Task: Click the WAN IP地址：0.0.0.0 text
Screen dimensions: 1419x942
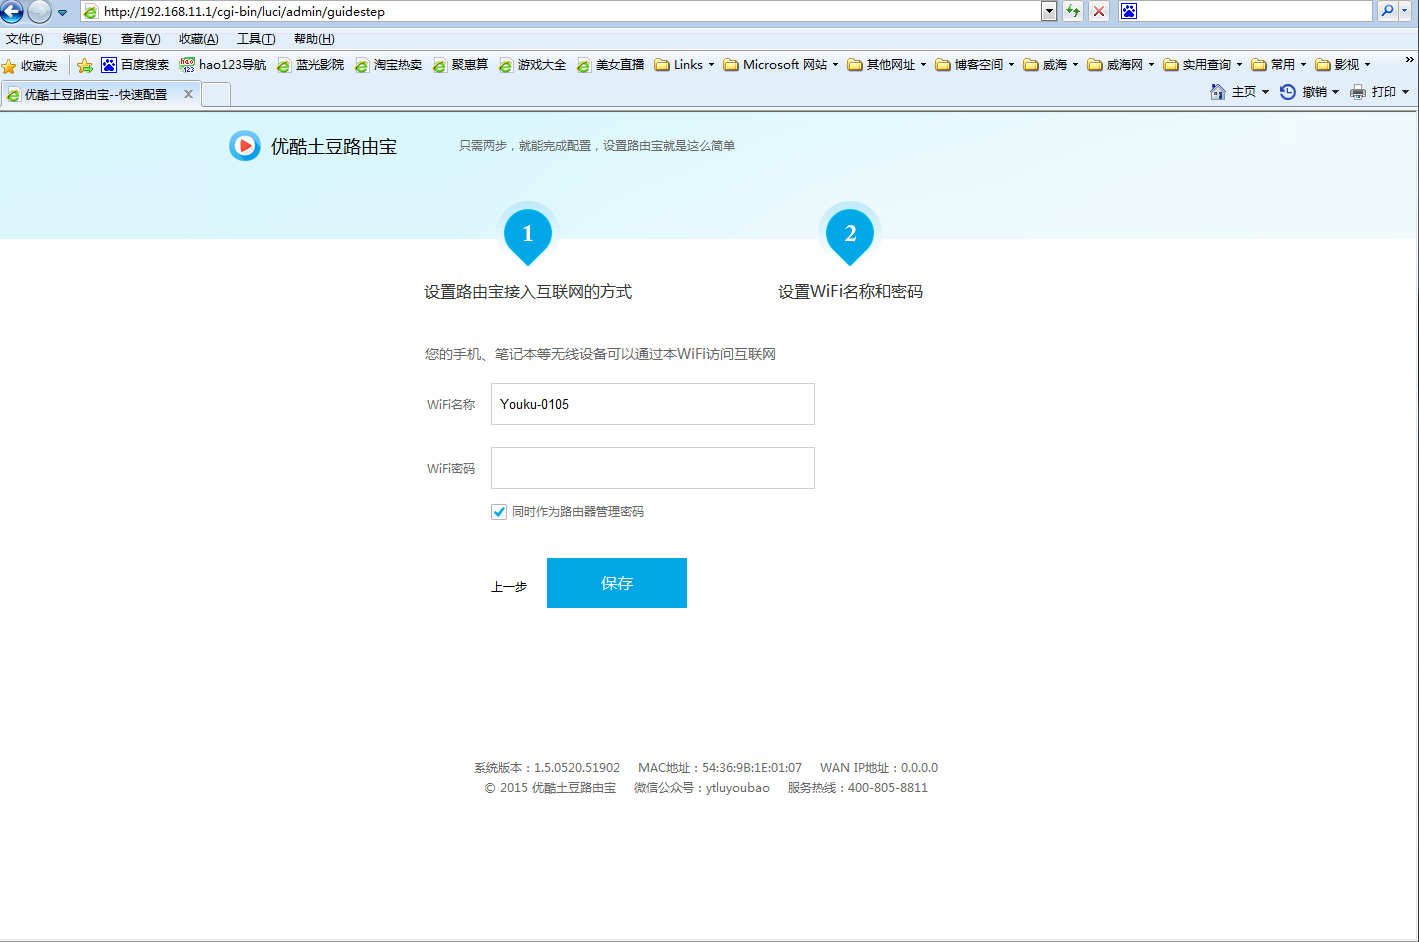Action: point(879,768)
